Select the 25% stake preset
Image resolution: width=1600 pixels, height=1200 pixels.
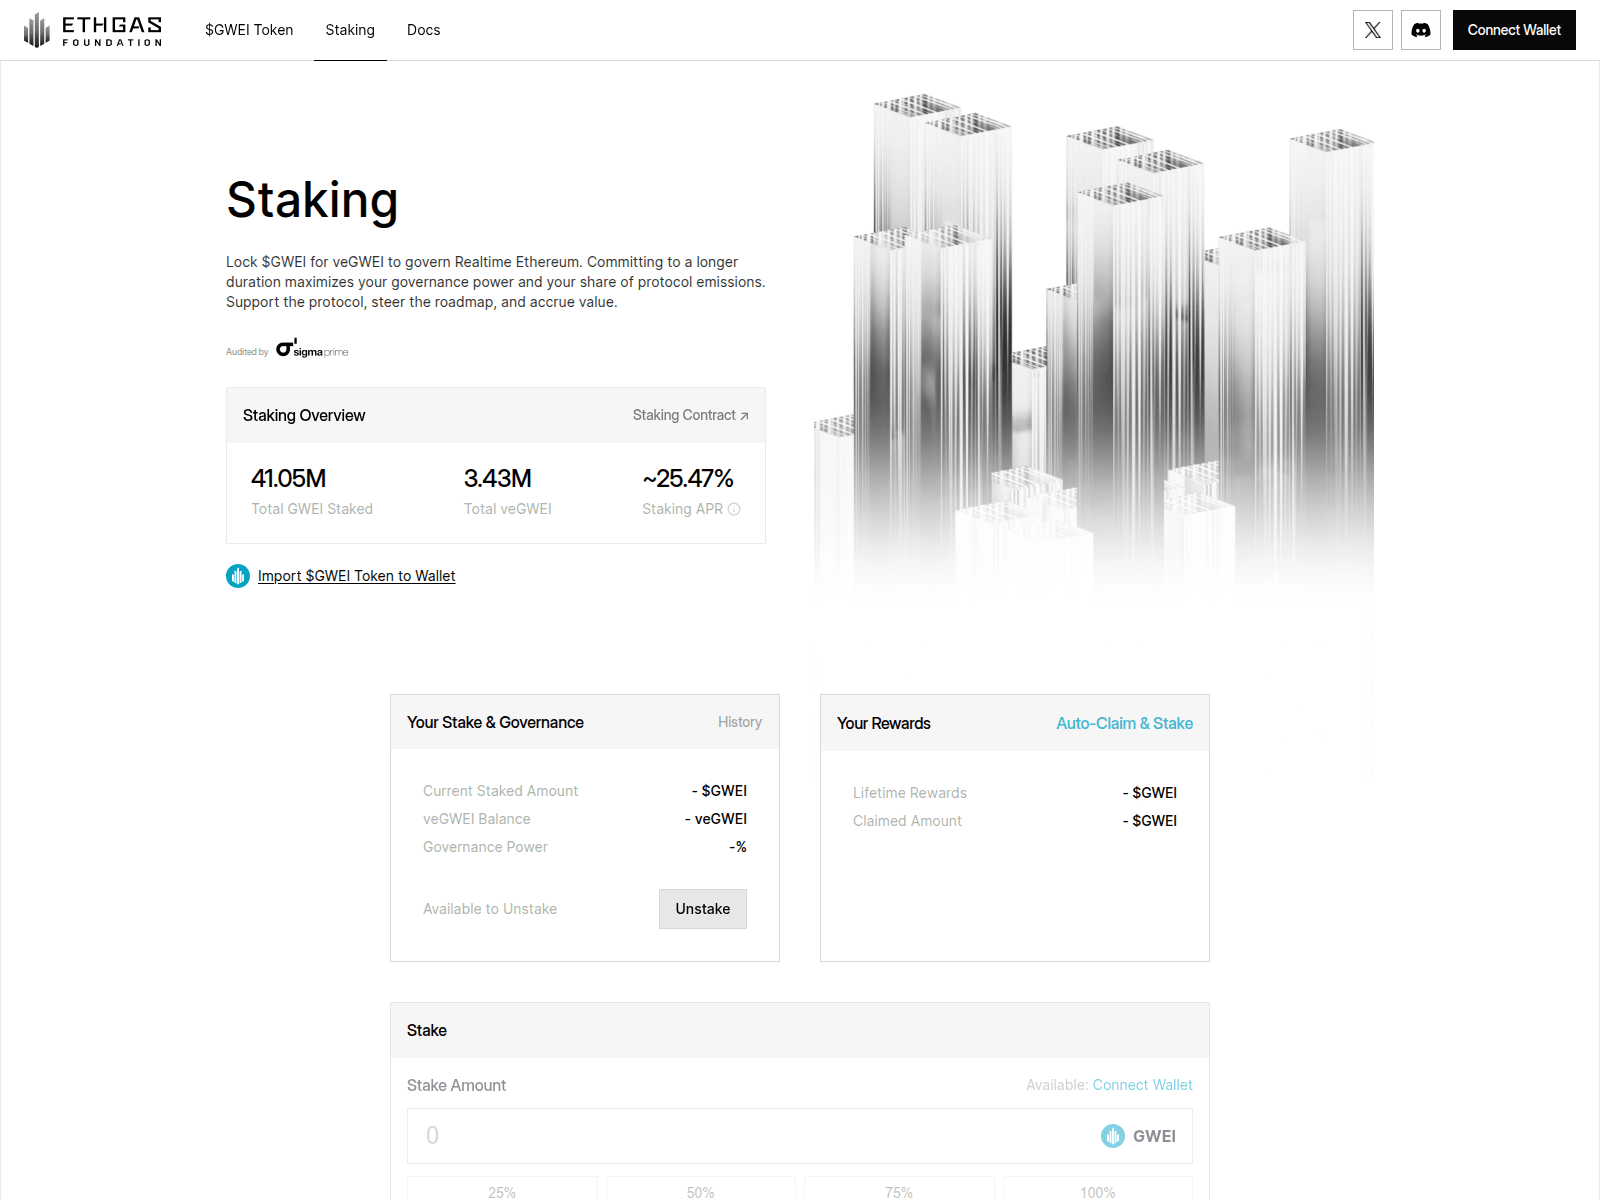(502, 1192)
